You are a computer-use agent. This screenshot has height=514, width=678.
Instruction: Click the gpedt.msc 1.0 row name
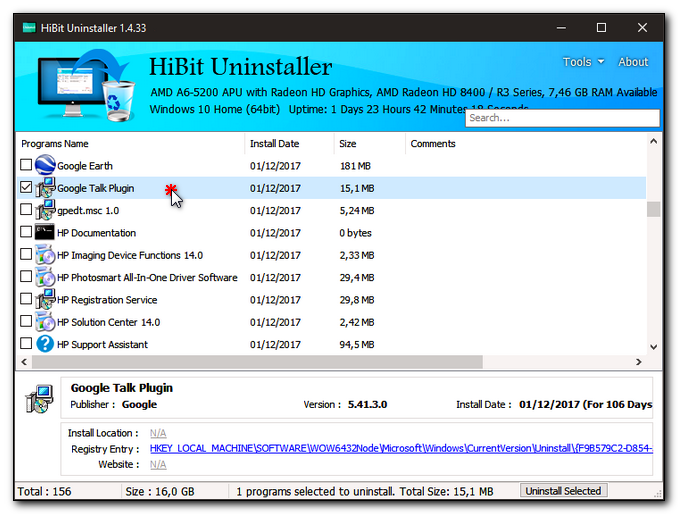click(88, 211)
